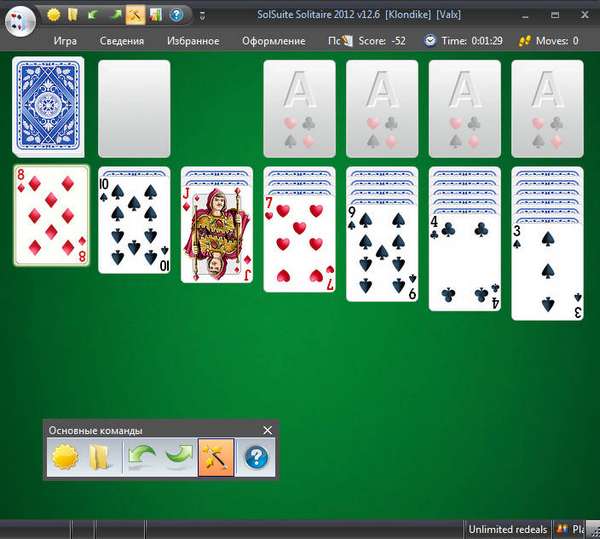Open the folder icon in Основные команды panel
Screen dimensions: 600x539
coord(99,458)
